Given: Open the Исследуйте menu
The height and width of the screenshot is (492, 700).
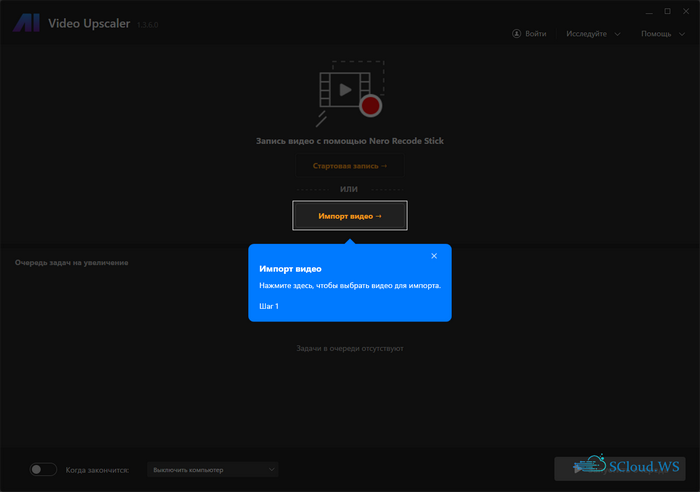Looking at the screenshot, I should (587, 34).
